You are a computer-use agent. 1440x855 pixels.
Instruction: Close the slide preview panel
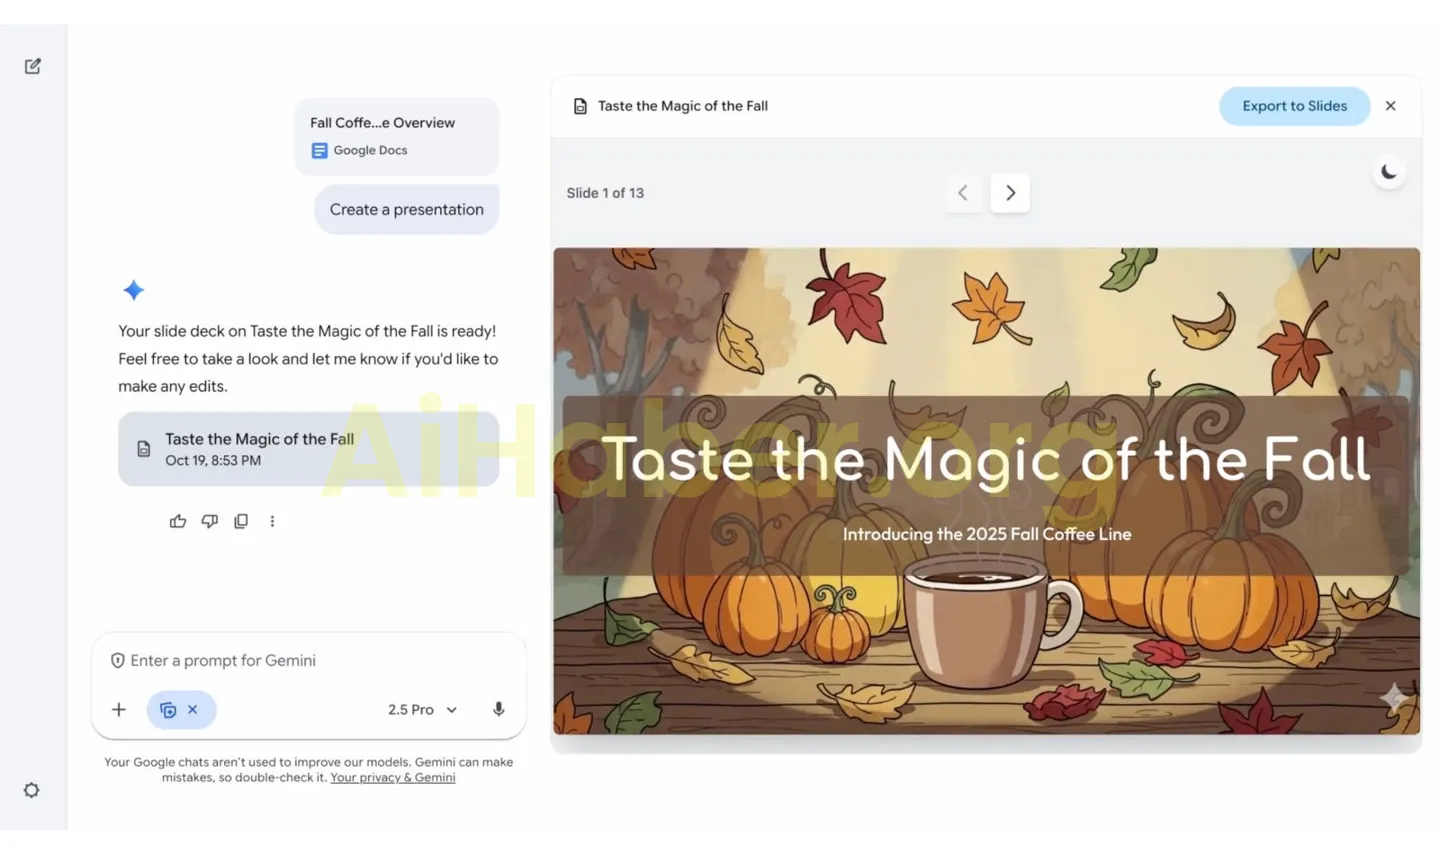click(1390, 105)
